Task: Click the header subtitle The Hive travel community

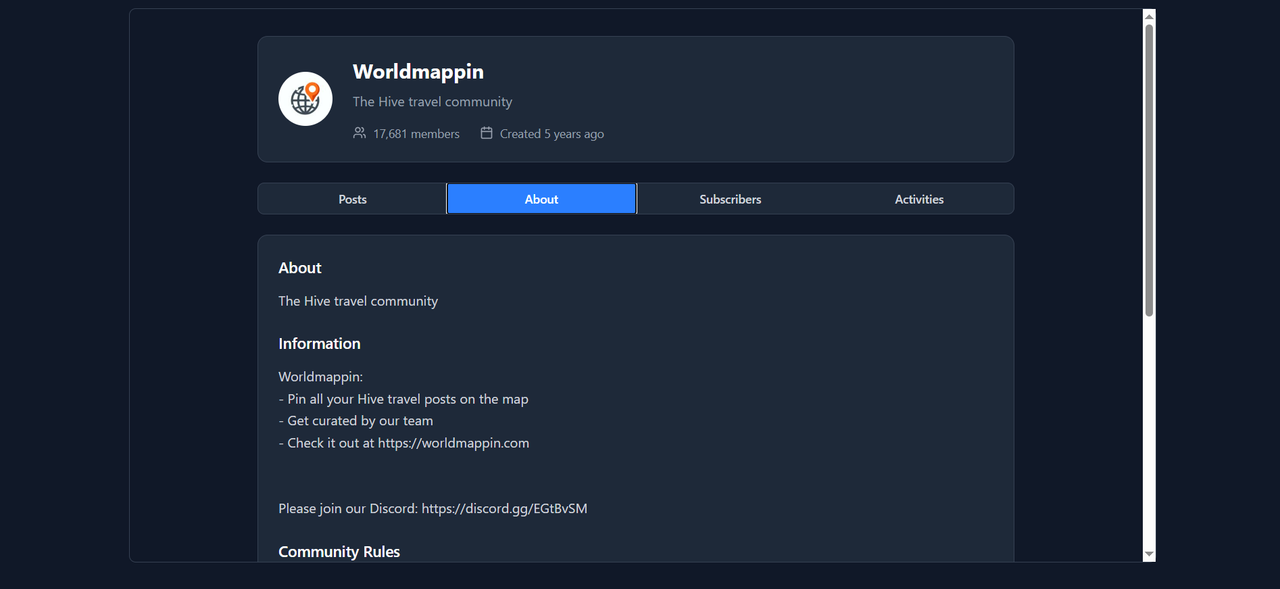Action: pyautogui.click(x=432, y=102)
